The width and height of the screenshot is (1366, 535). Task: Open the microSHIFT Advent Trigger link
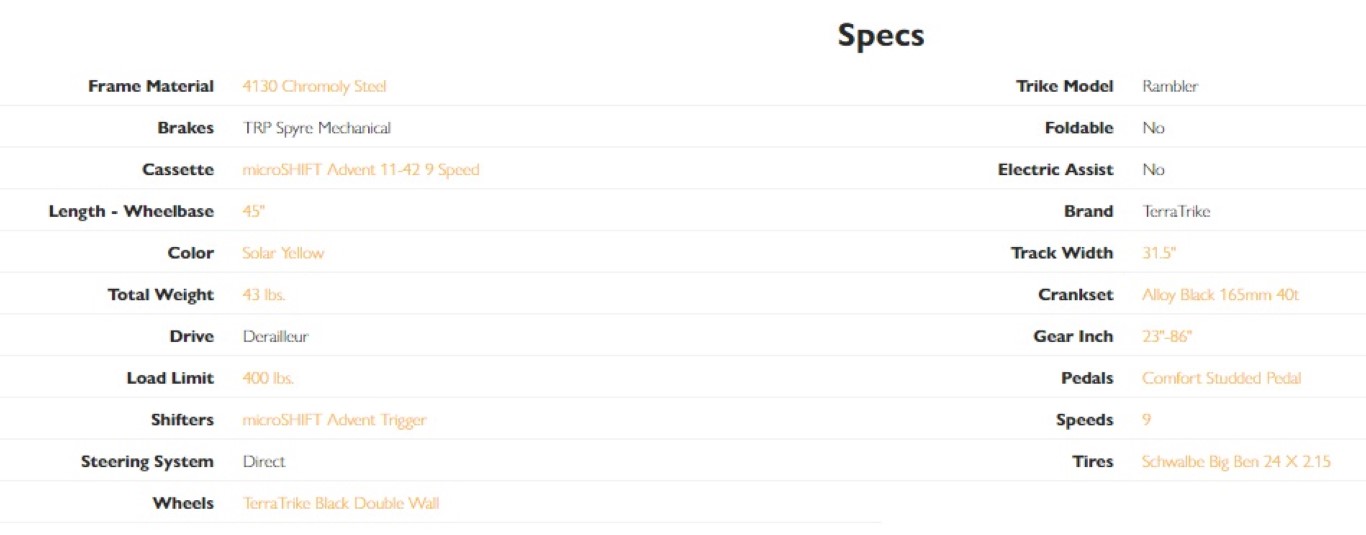[x=334, y=420]
